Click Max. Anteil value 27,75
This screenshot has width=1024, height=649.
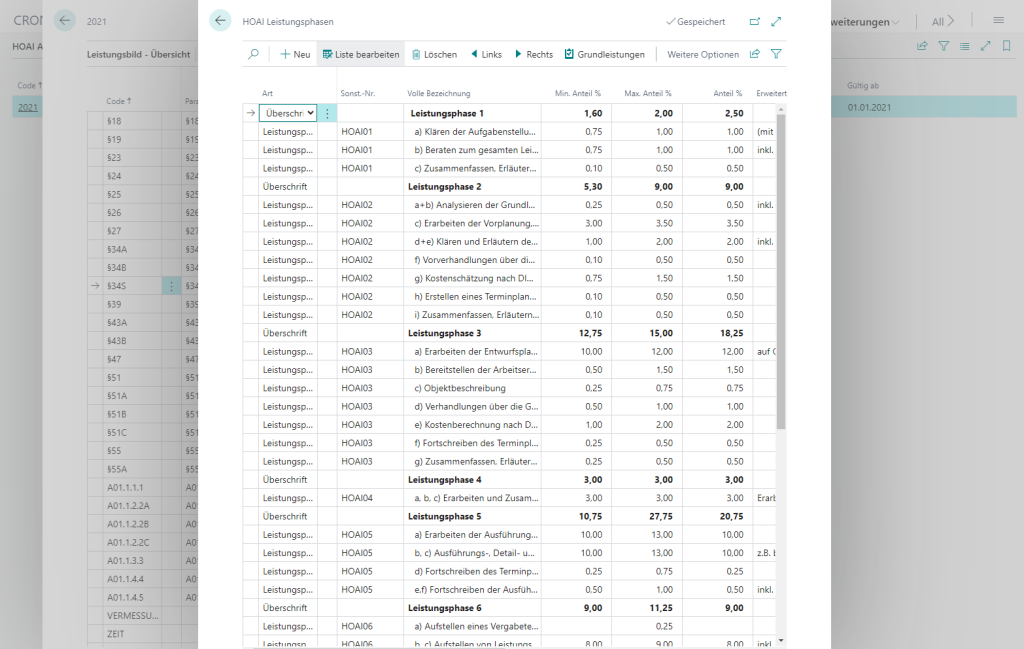point(647,516)
